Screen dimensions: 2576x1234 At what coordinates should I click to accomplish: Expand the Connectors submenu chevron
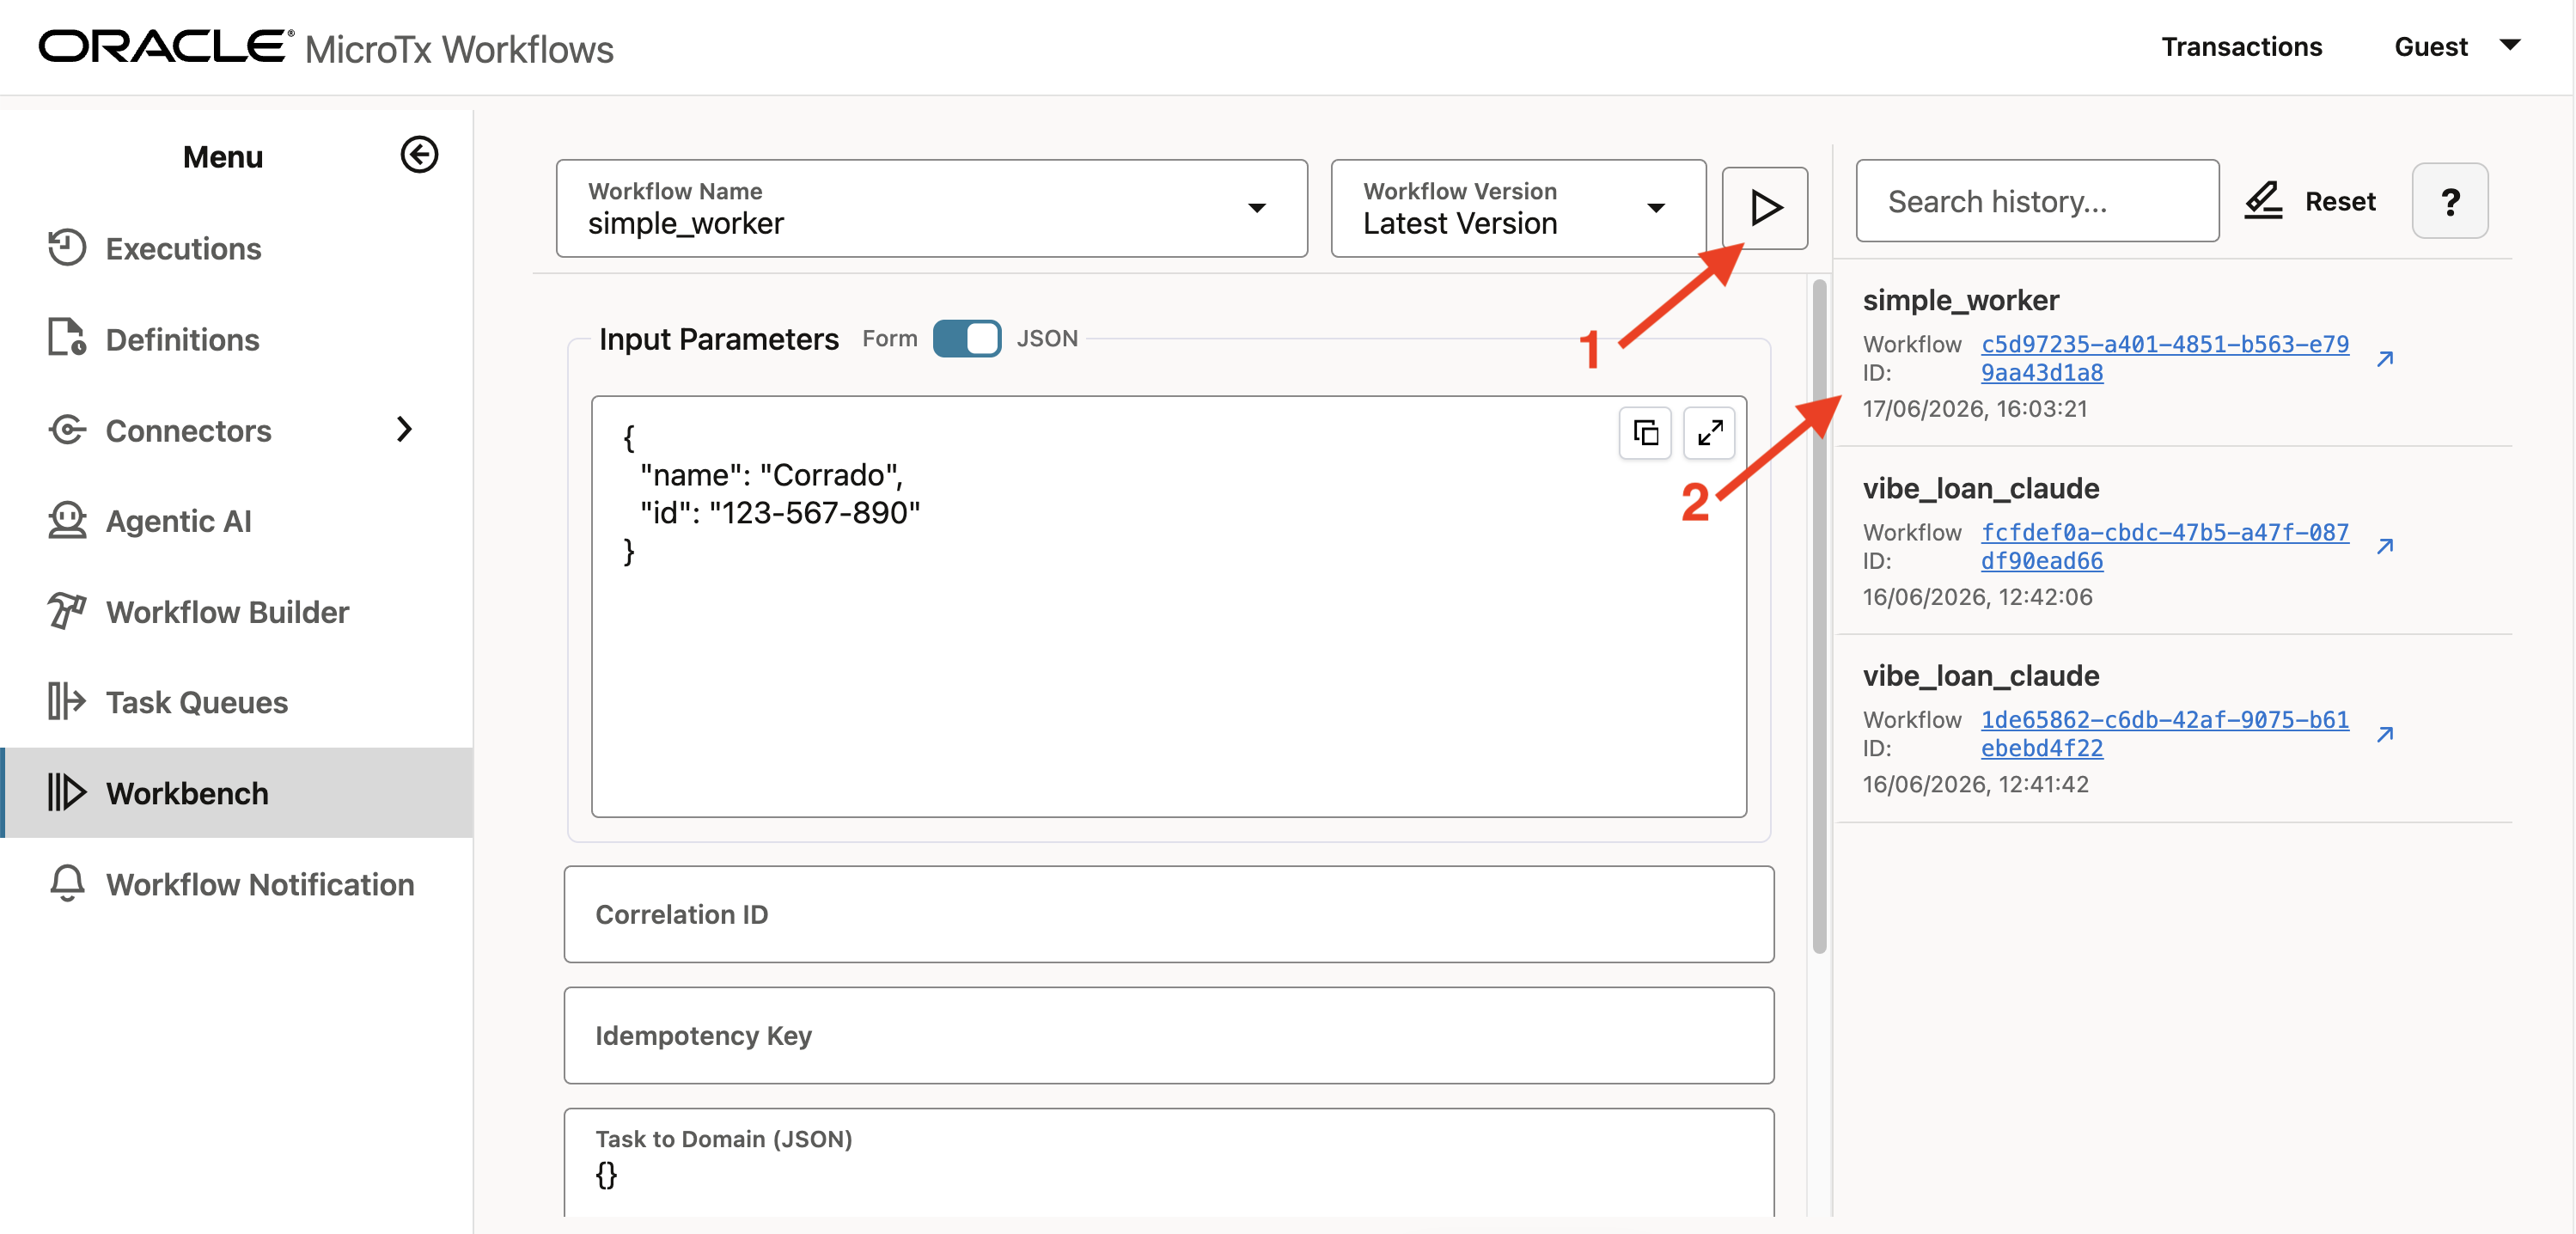pyautogui.click(x=404, y=430)
